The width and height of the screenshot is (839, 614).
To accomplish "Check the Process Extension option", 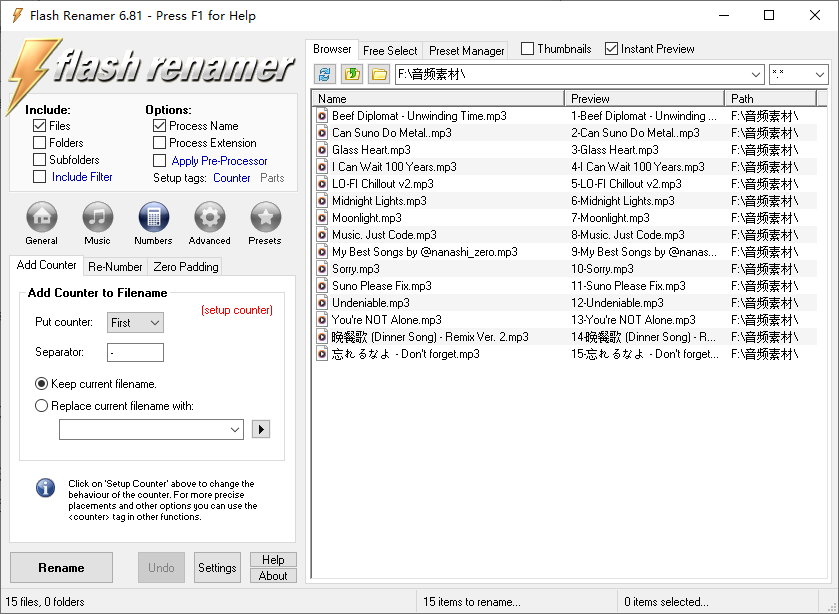I will coord(160,143).
